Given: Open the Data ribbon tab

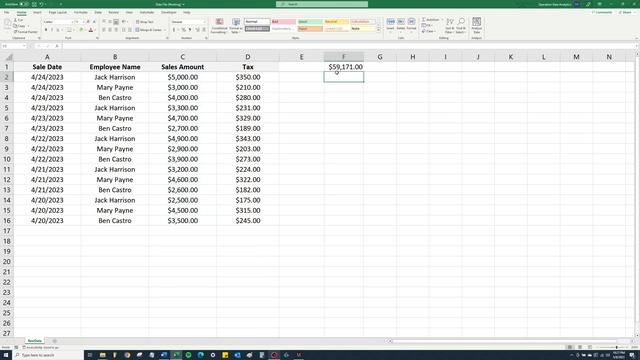Looking at the screenshot, I should 98,13.
